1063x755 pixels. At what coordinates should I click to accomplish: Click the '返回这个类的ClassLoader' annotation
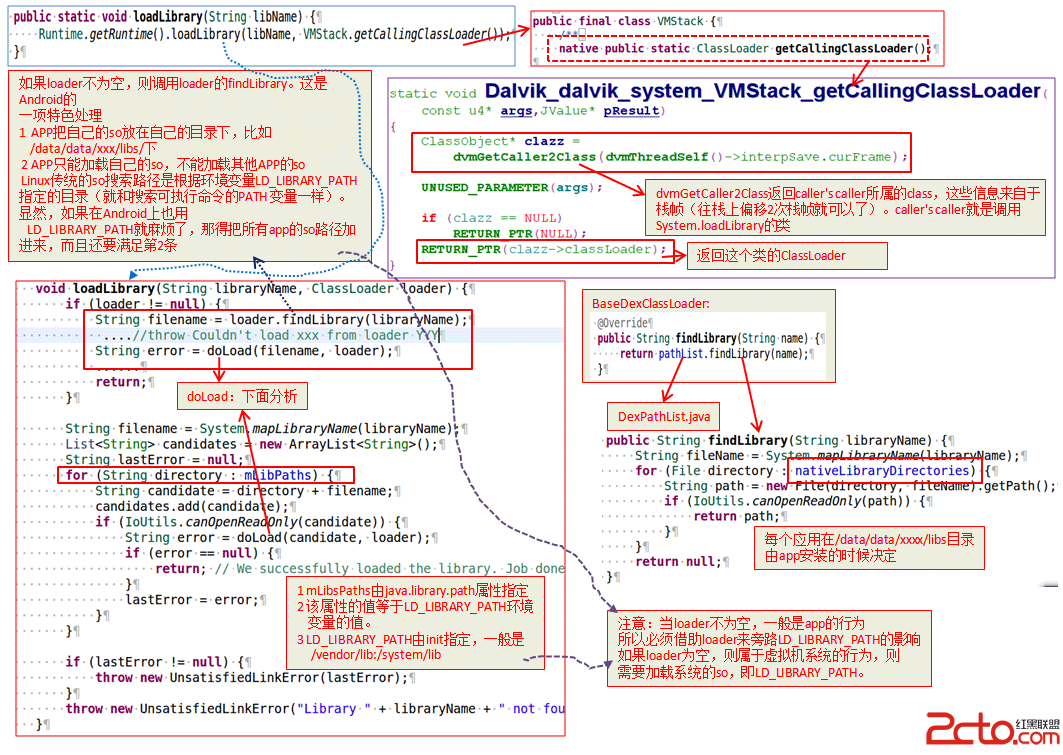click(771, 256)
